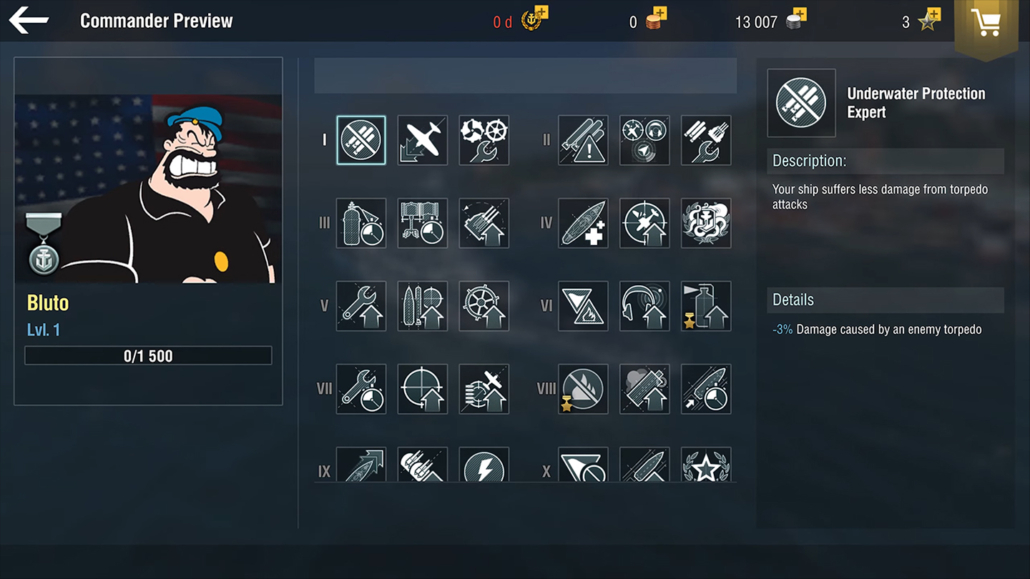Select the crosshair upgrade skill in tier VII
The width and height of the screenshot is (1030, 579).
[422, 389]
